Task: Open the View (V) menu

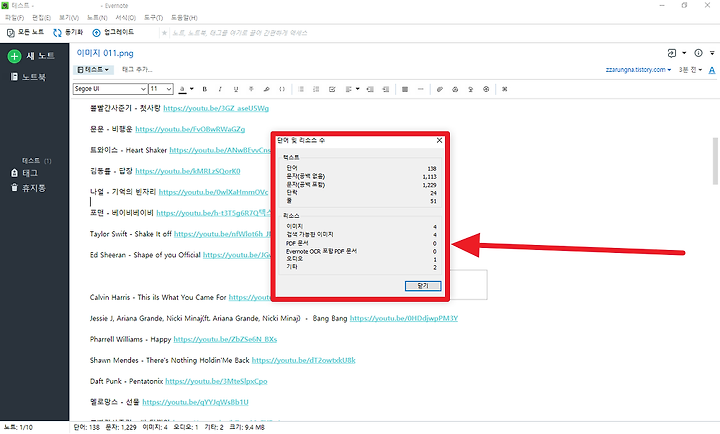Action: click(x=69, y=18)
